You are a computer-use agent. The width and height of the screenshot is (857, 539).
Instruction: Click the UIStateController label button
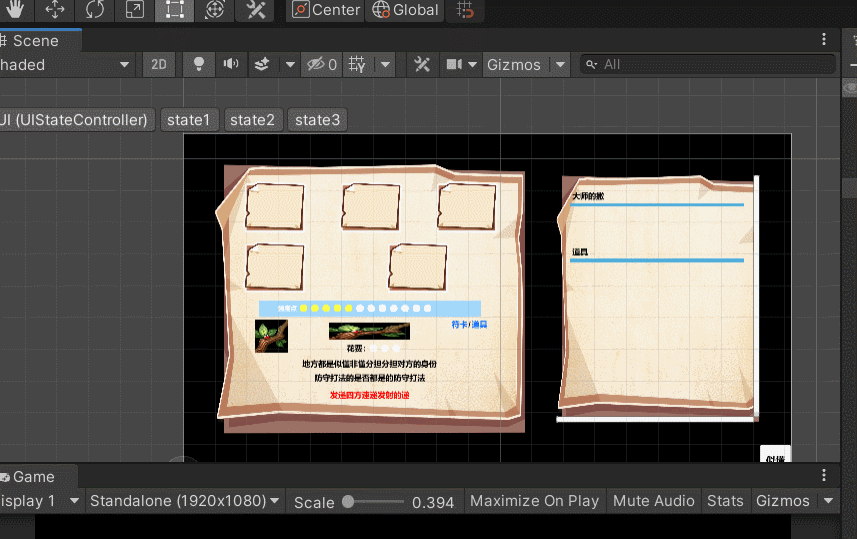coord(77,120)
